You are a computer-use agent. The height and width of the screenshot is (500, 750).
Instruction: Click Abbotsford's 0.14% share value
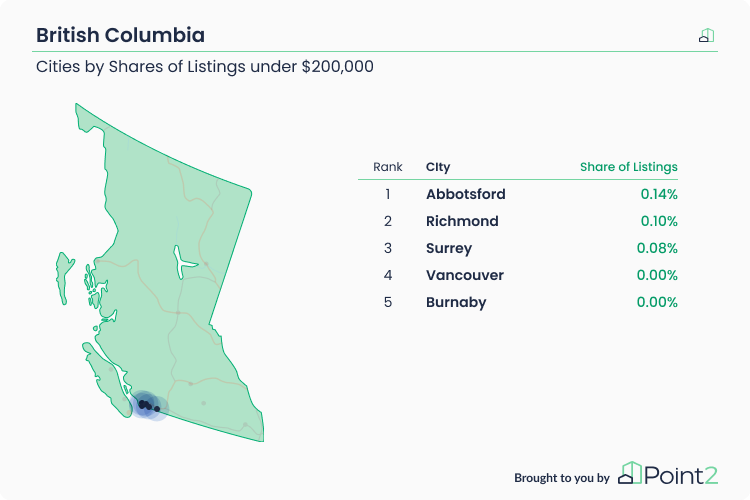pyautogui.click(x=659, y=194)
